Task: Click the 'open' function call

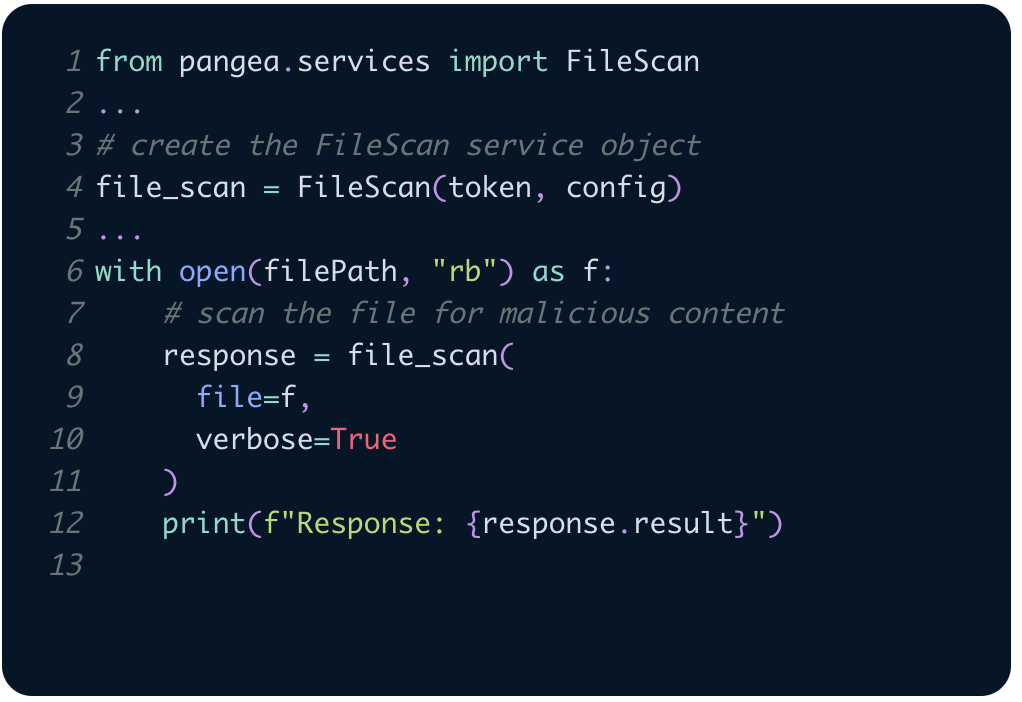Action: [x=212, y=272]
